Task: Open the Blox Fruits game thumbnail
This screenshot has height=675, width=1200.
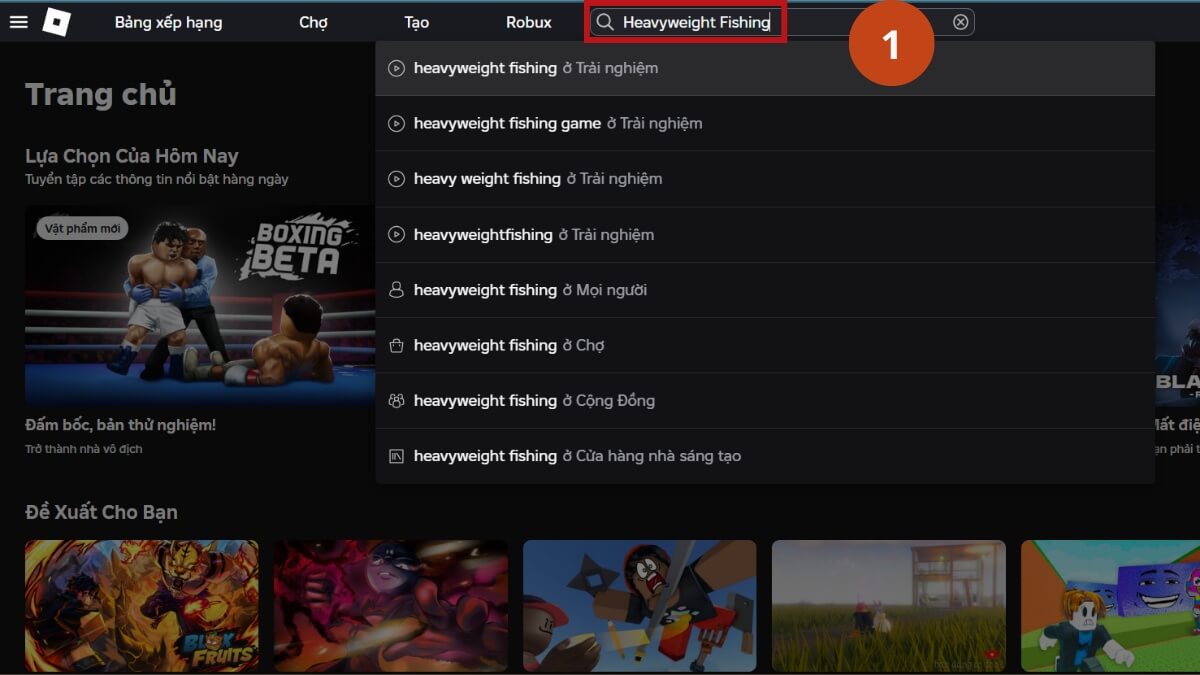Action: [x=141, y=606]
